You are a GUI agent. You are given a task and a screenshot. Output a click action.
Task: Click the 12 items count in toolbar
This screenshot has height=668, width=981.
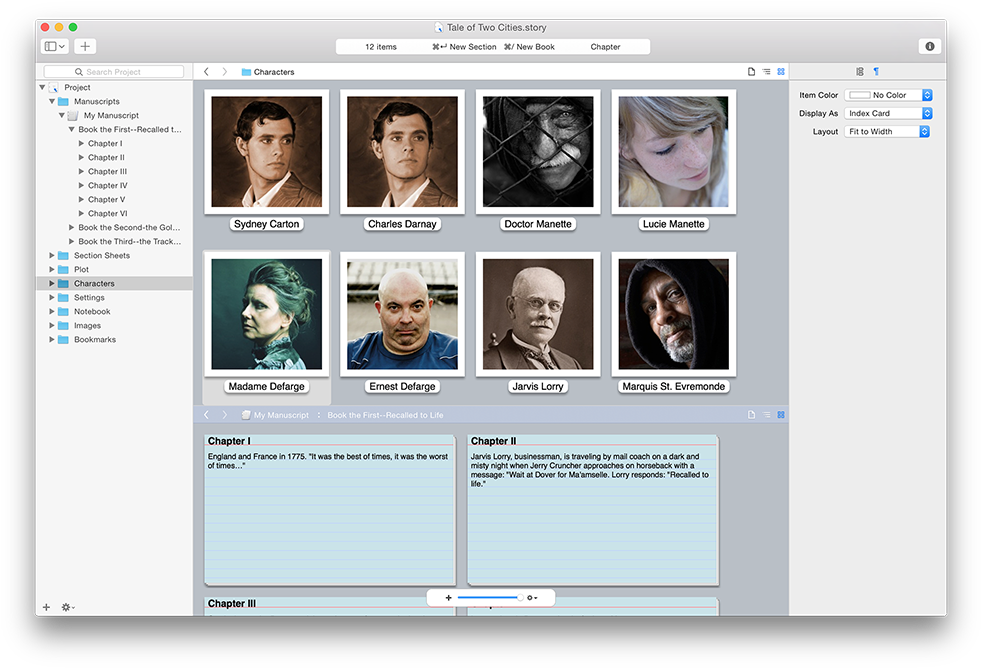[x=381, y=47]
